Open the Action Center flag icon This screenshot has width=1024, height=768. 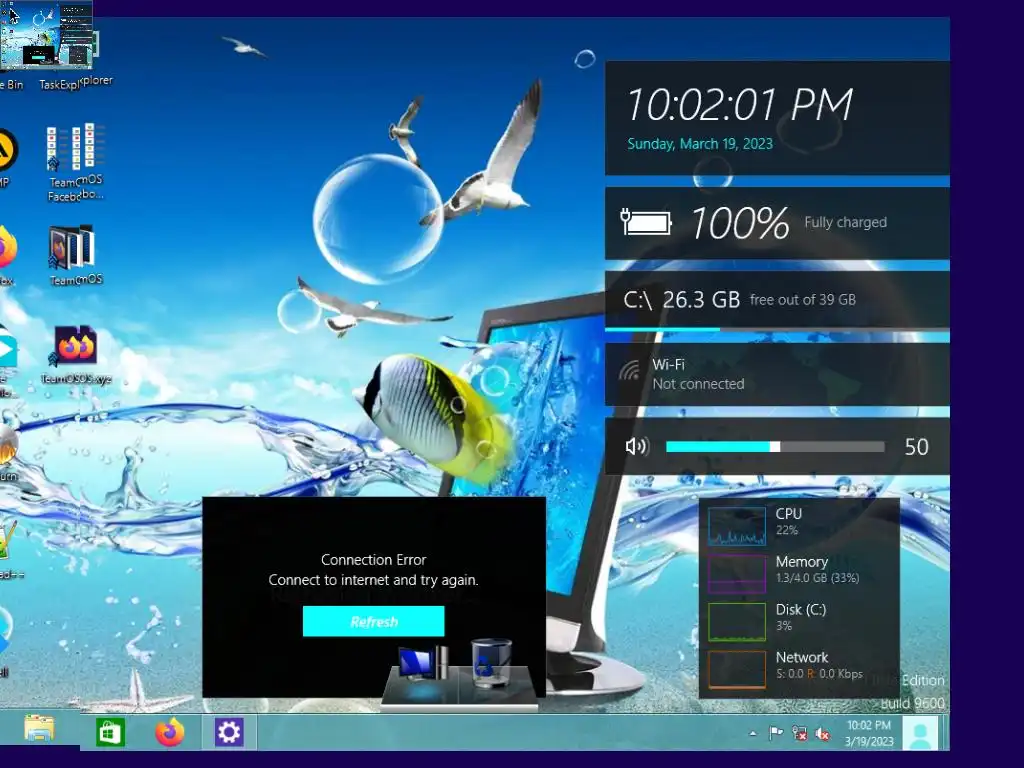776,733
